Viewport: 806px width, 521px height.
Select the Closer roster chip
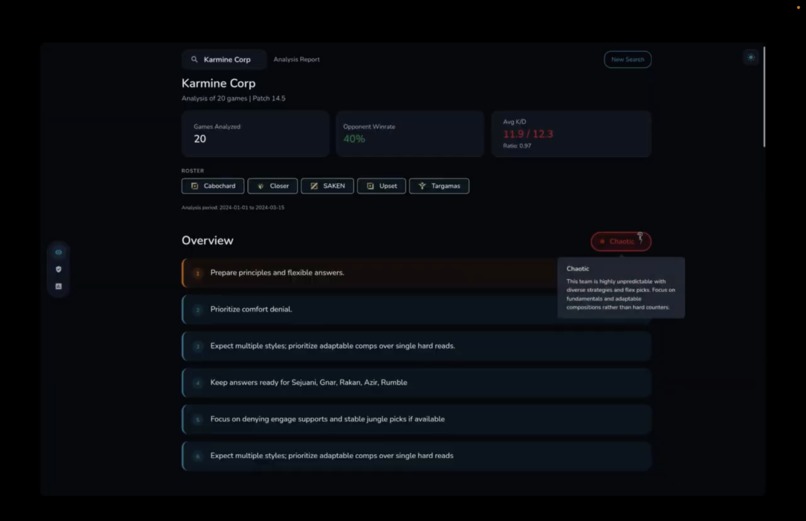272,186
